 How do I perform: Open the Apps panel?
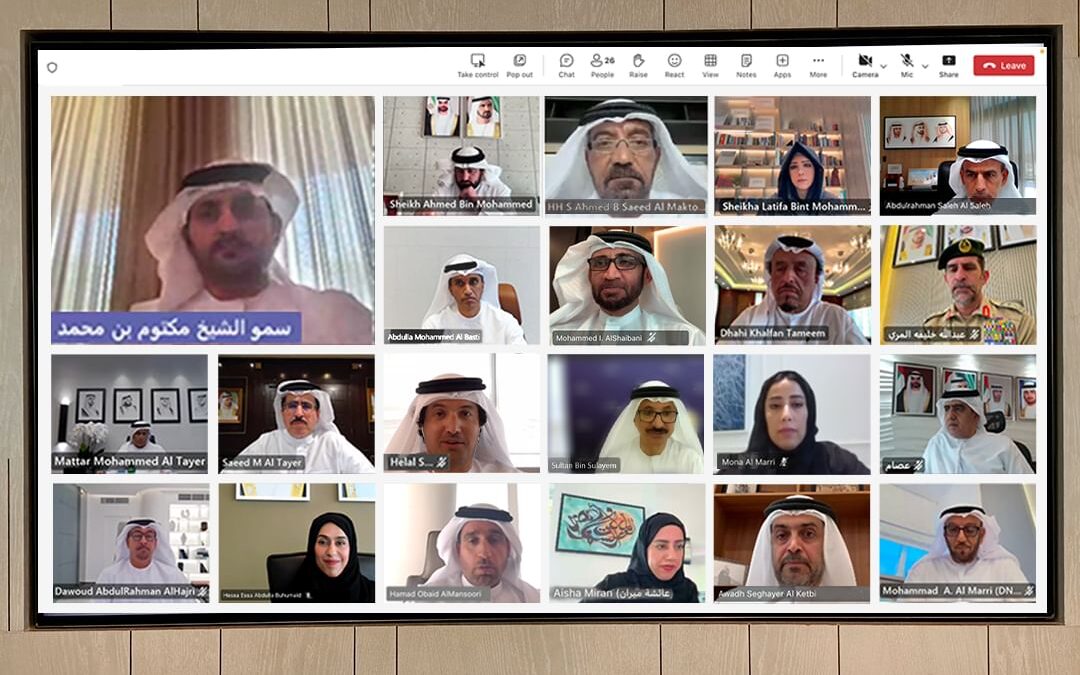coord(782,61)
